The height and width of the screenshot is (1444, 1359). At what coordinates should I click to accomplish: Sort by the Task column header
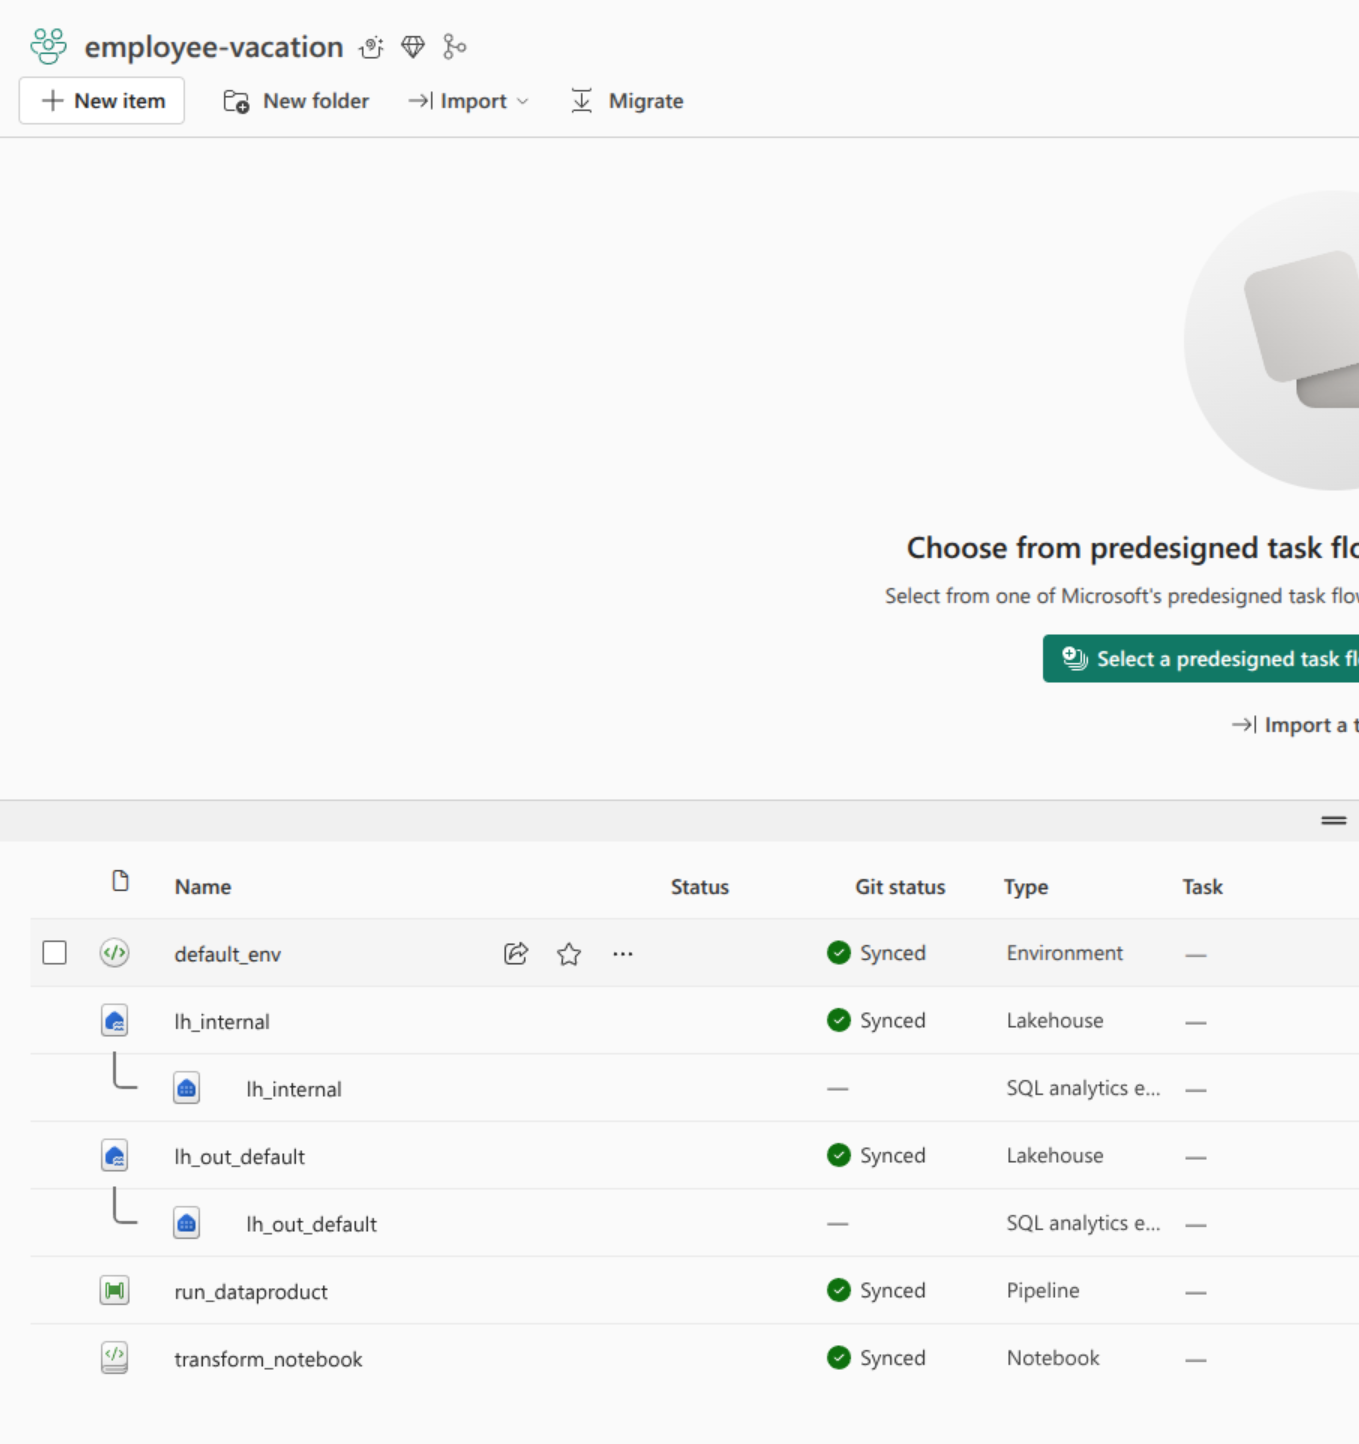[1202, 887]
